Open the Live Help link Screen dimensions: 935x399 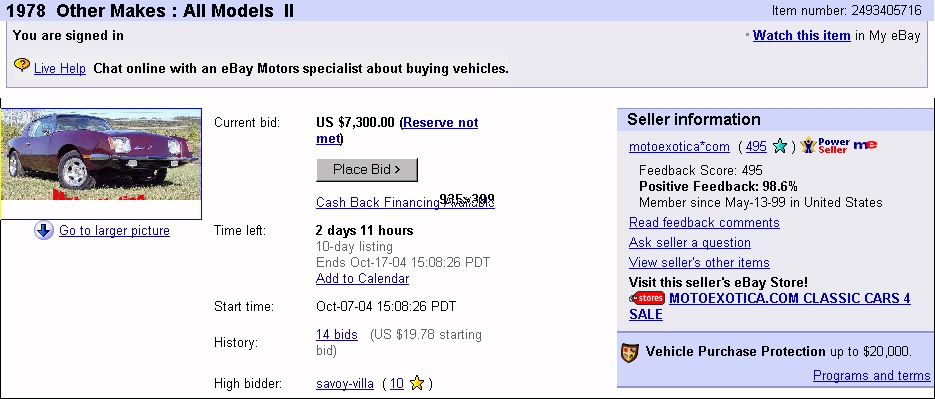pos(60,69)
